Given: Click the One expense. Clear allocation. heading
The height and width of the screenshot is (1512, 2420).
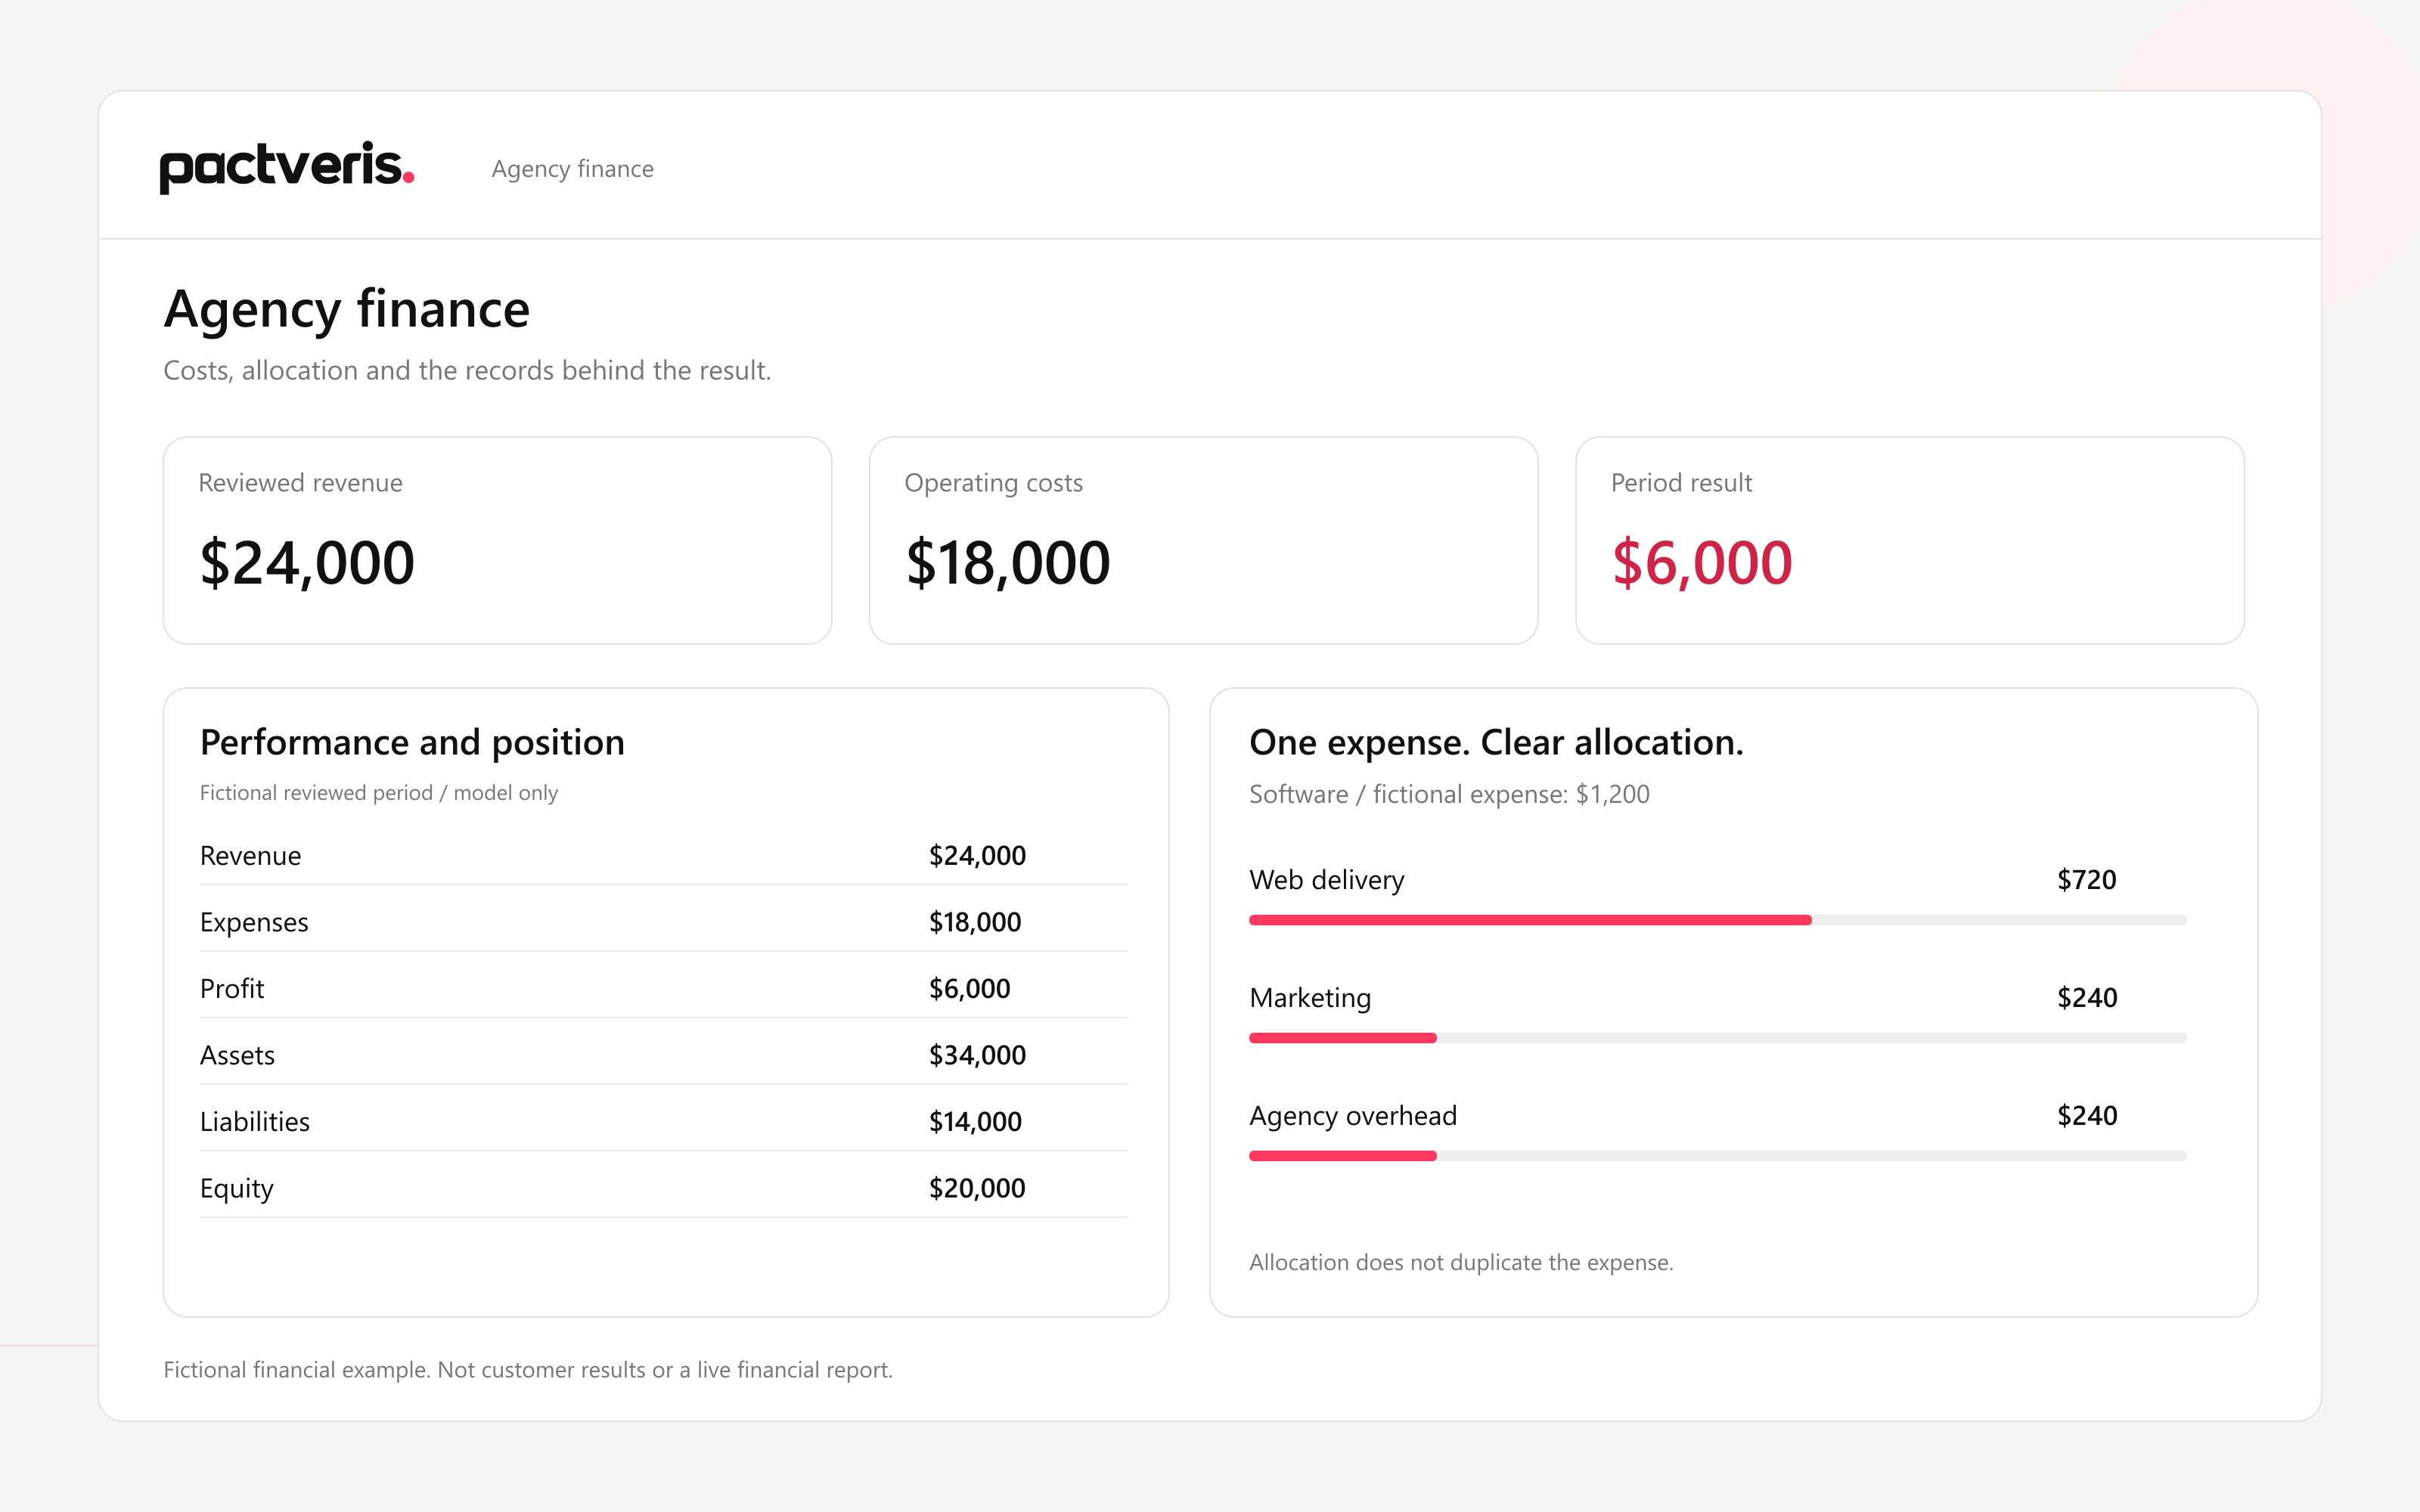Looking at the screenshot, I should pyautogui.click(x=1496, y=742).
